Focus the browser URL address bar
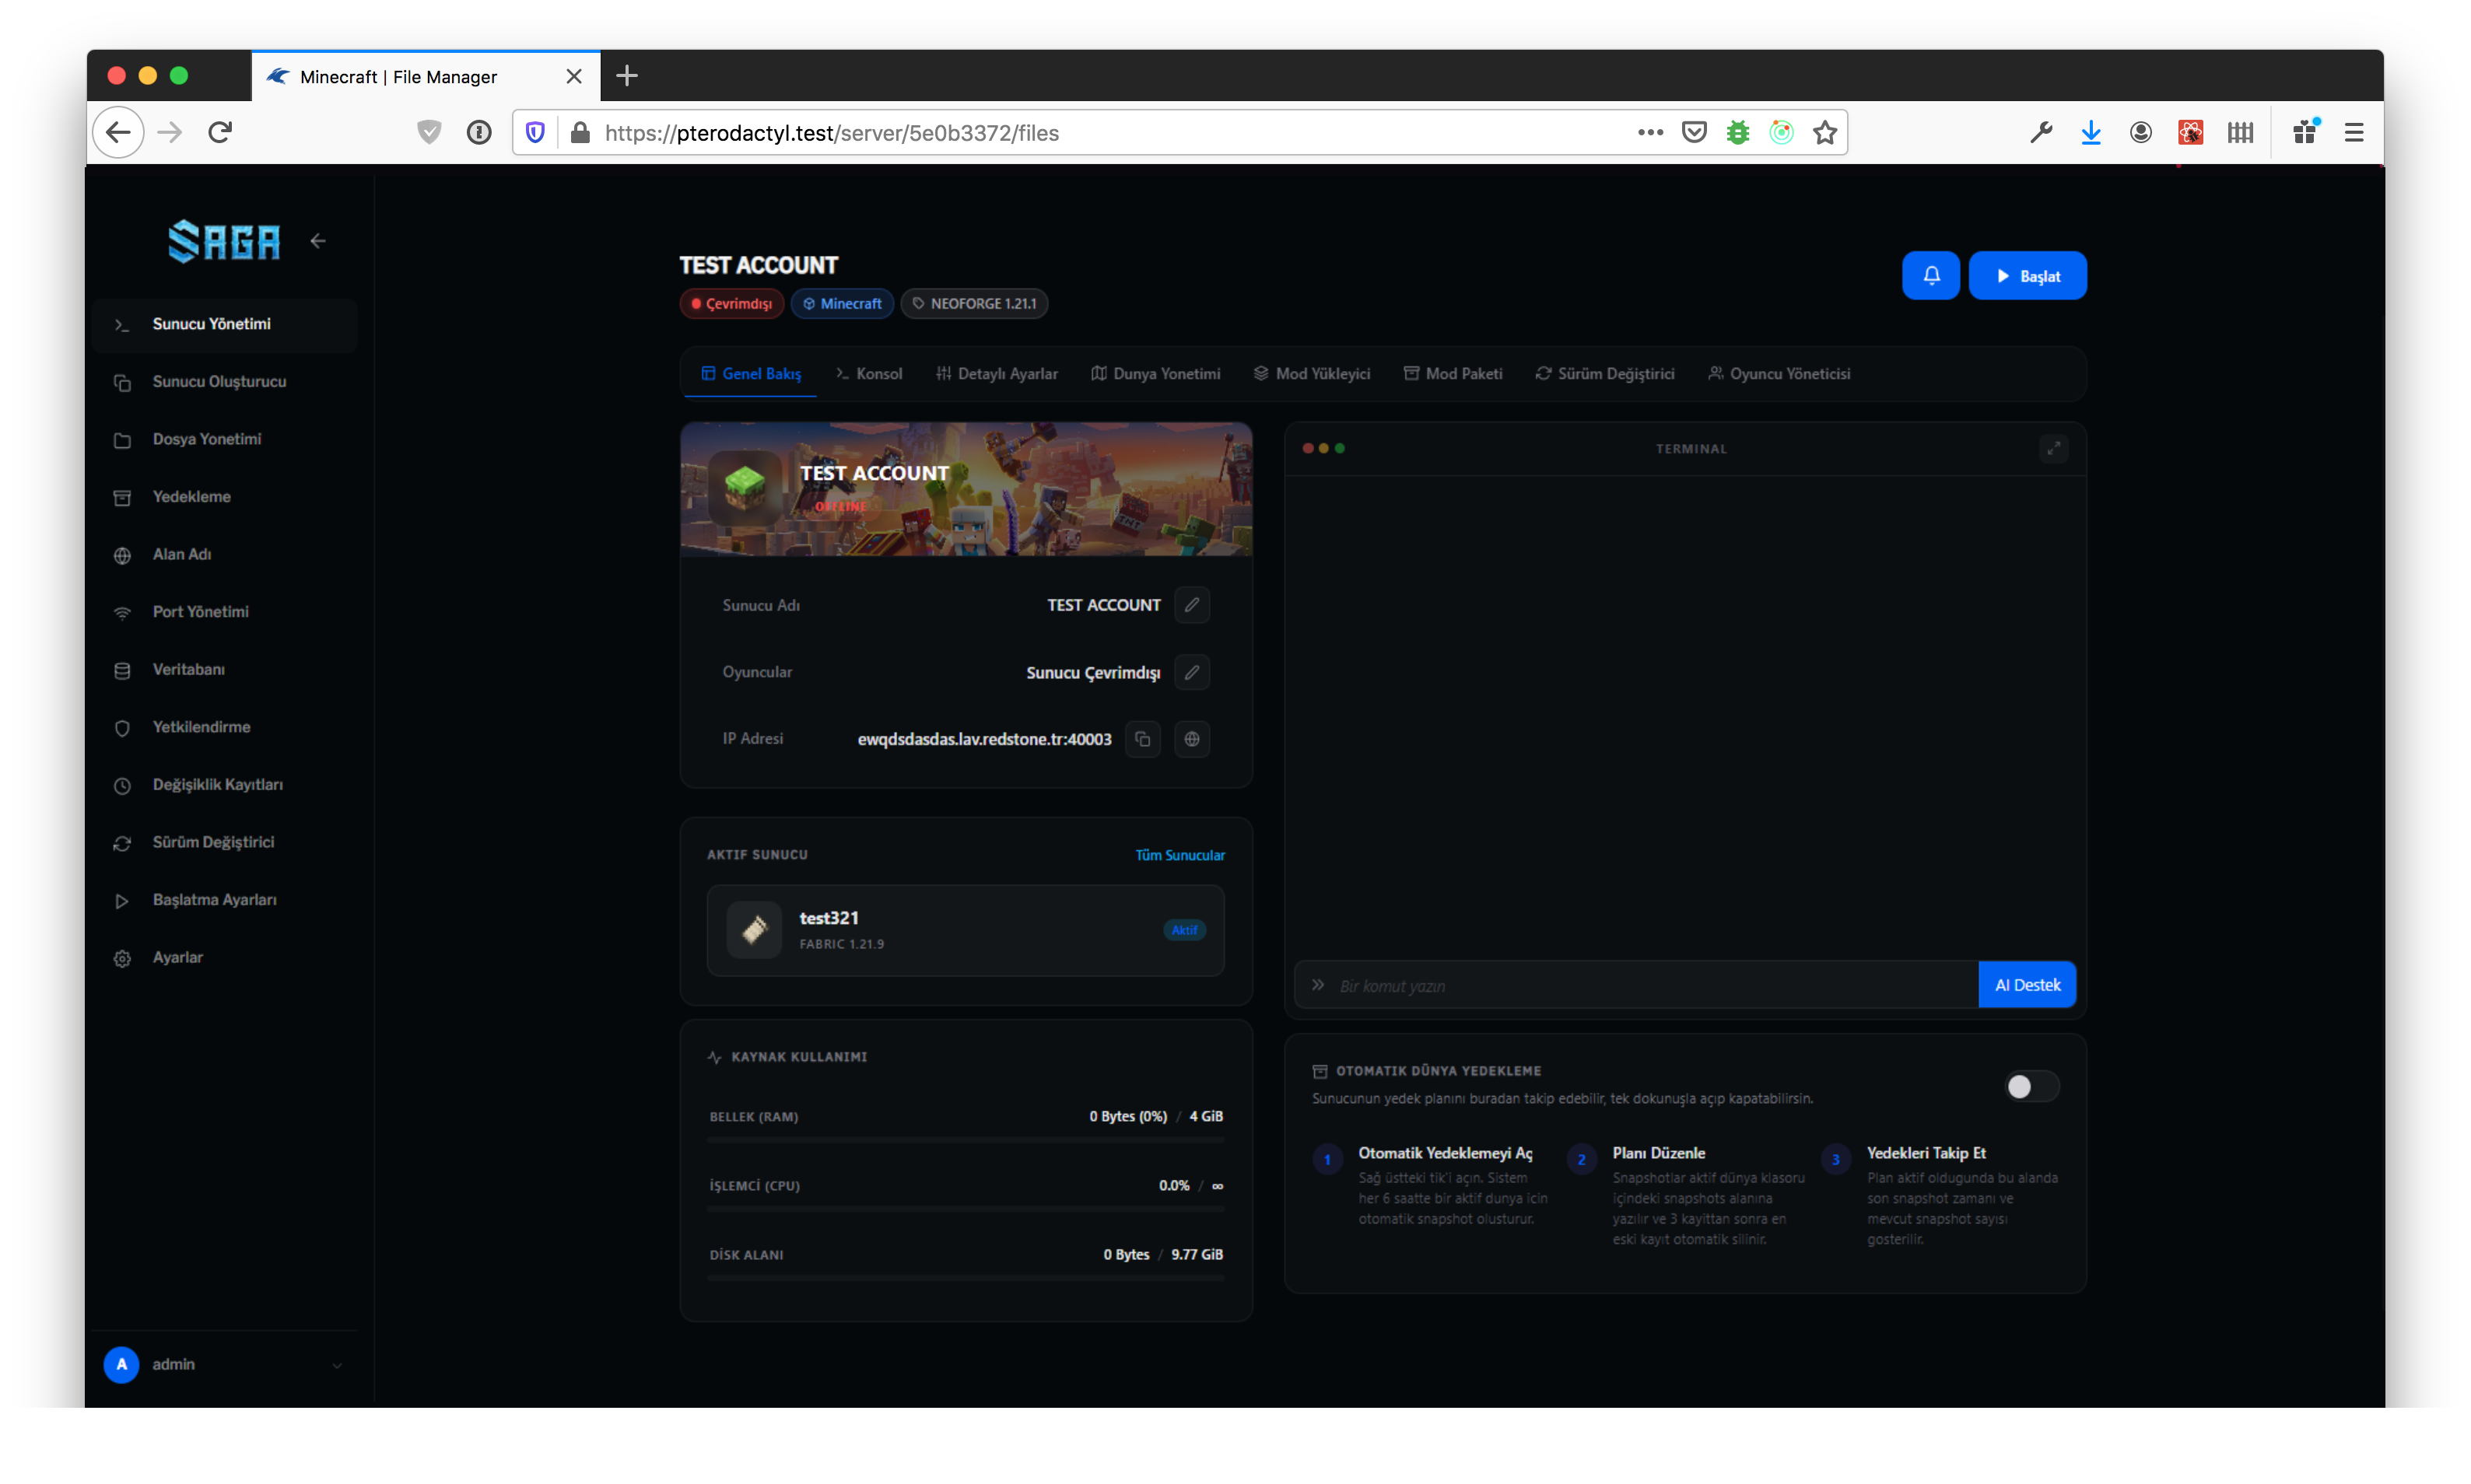This screenshot has width=2471, height=1484. (x=1110, y=132)
